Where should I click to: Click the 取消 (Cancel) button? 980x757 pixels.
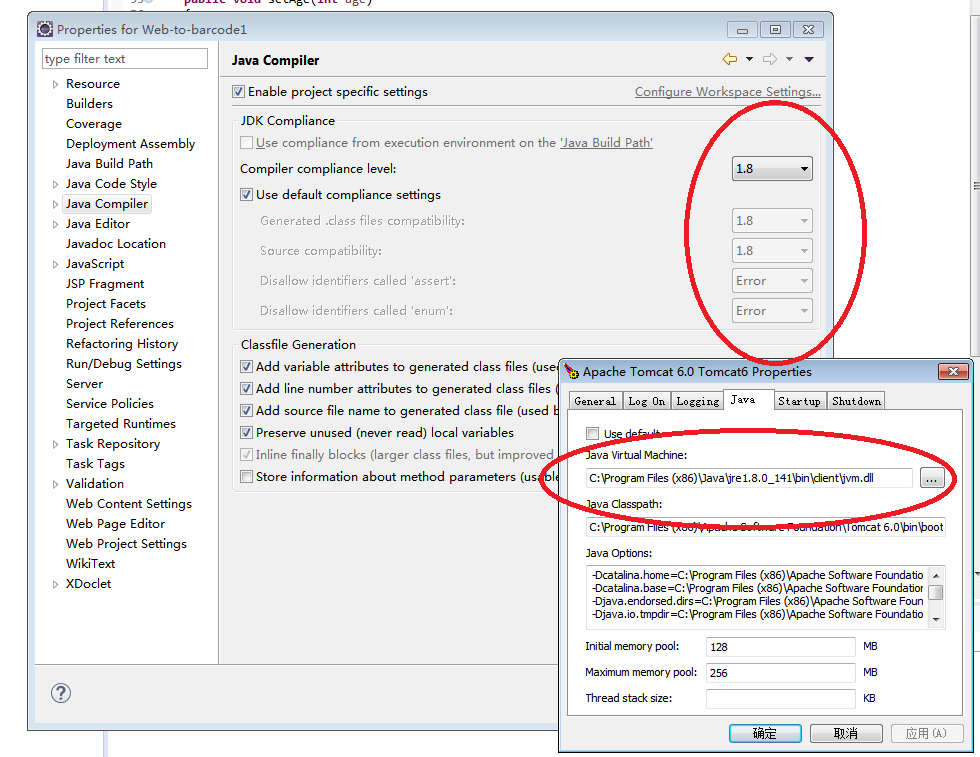846,733
